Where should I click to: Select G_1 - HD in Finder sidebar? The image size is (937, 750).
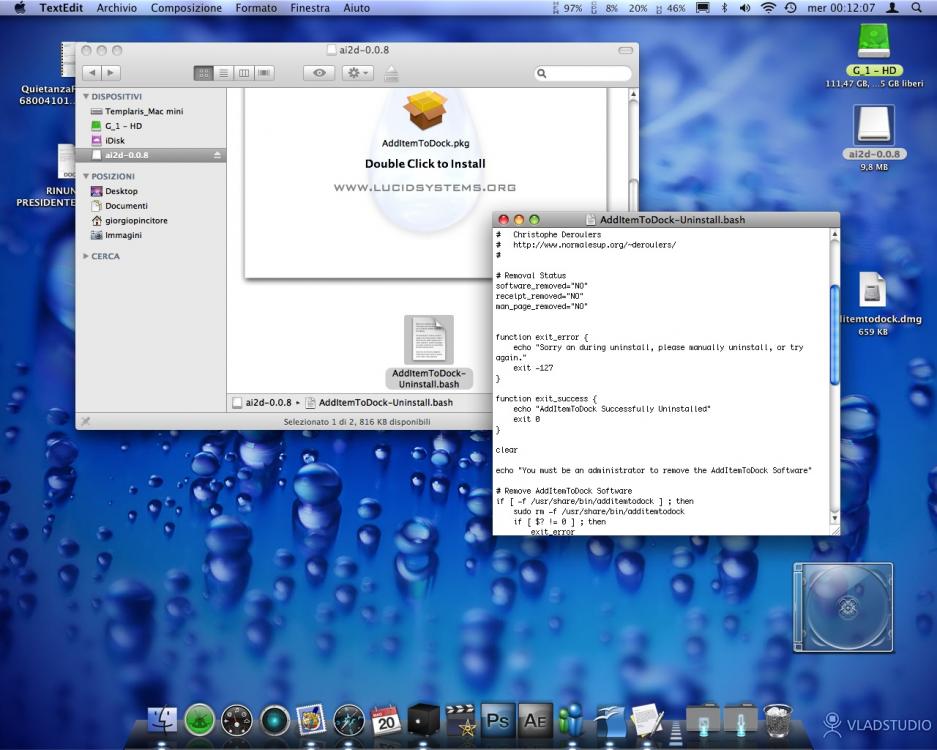pyautogui.click(x=123, y=126)
